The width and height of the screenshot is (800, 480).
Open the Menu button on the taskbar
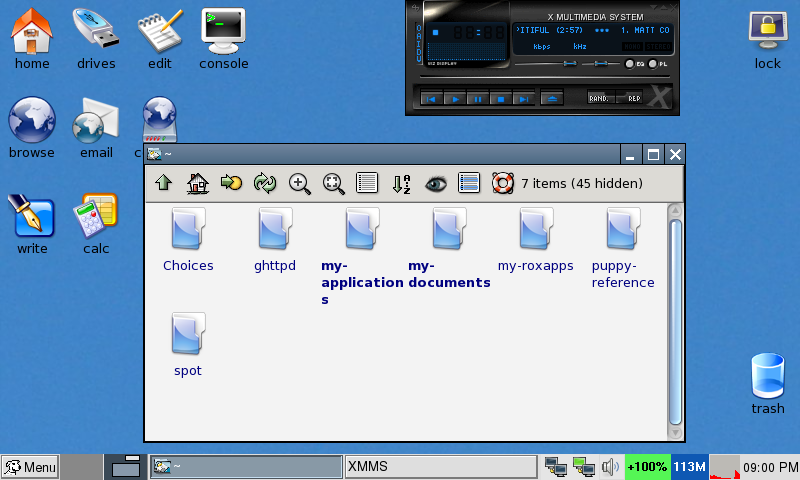[30, 467]
